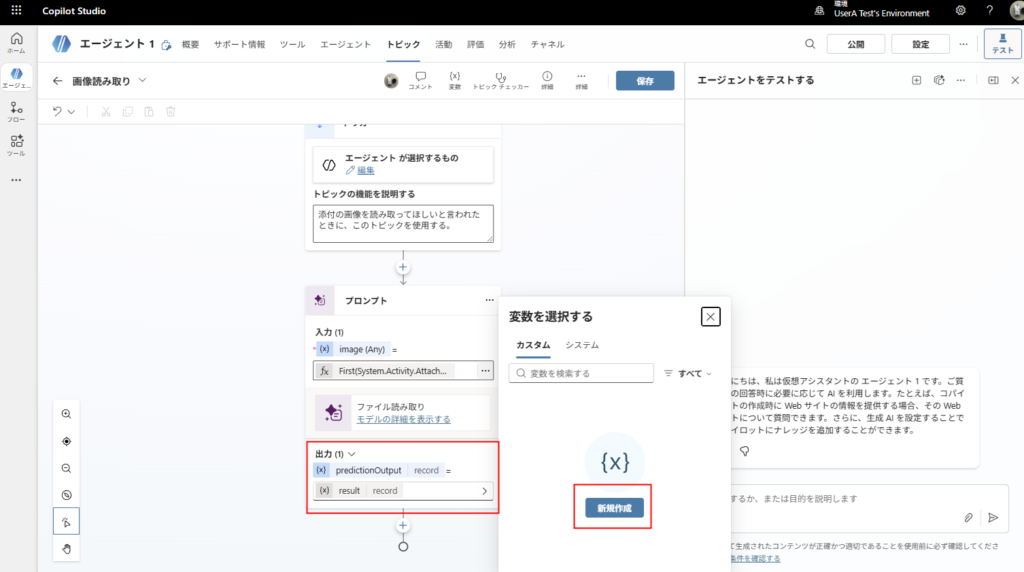Click the attach paperclip in test chat
1024x572 pixels.
click(x=968, y=517)
